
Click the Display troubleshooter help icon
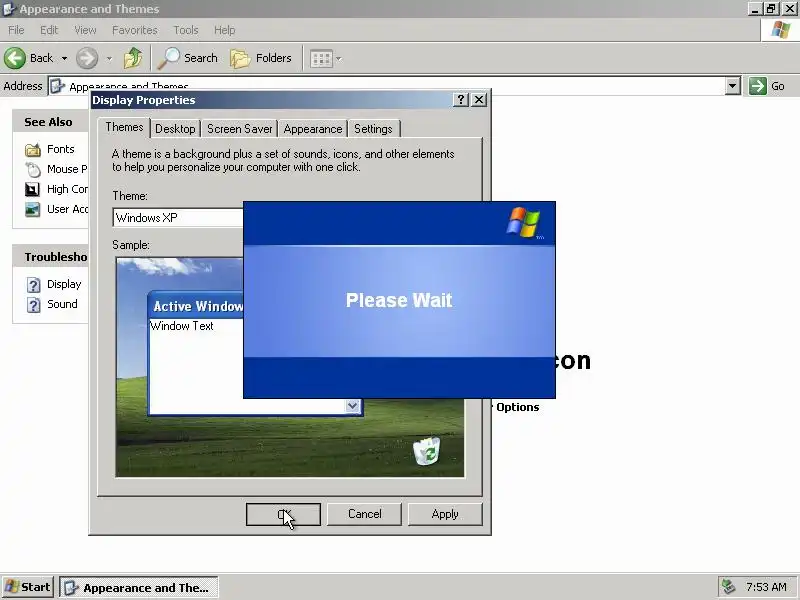click(33, 285)
